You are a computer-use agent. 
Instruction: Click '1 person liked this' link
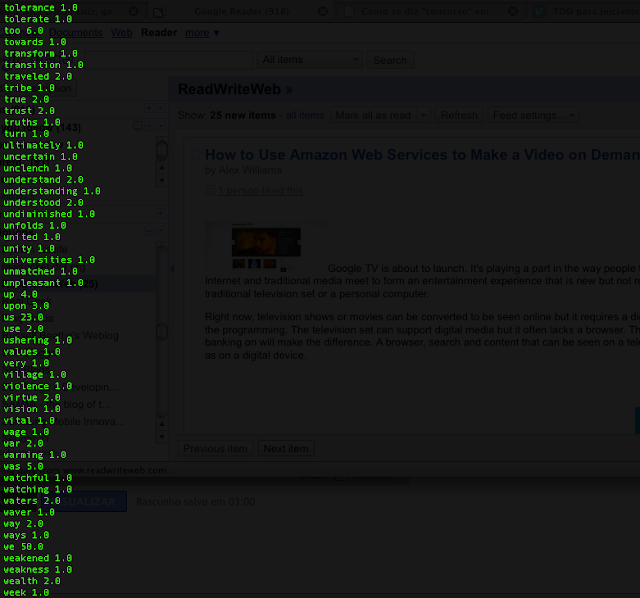pos(260,191)
